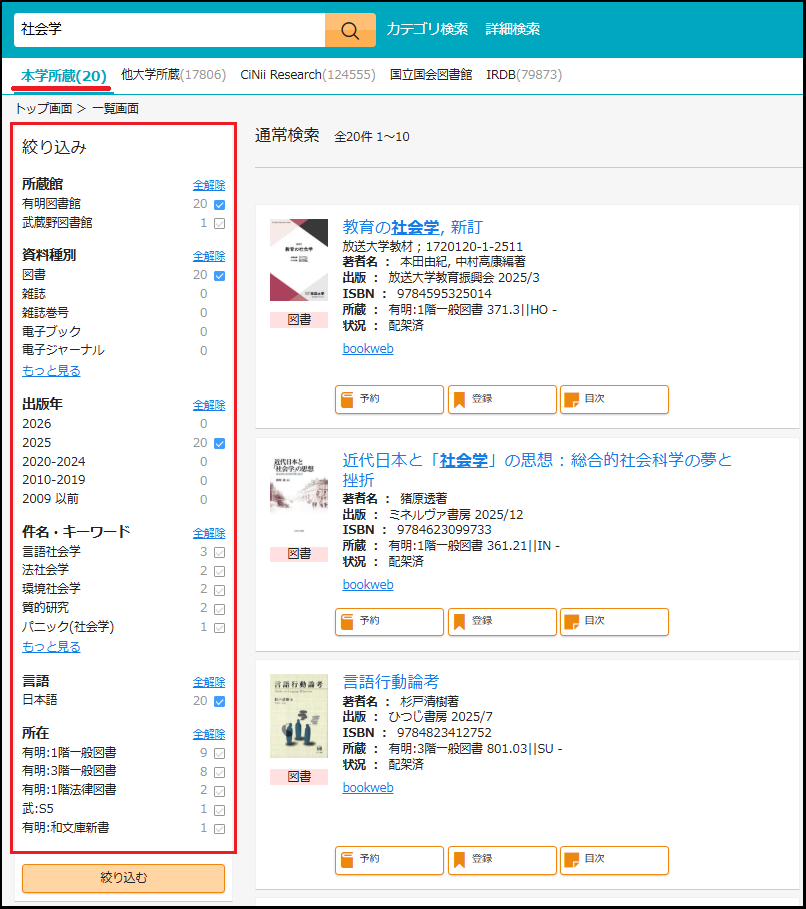This screenshot has height=909, width=806.
Task: Click the 絞り込む button
Action: tap(124, 878)
